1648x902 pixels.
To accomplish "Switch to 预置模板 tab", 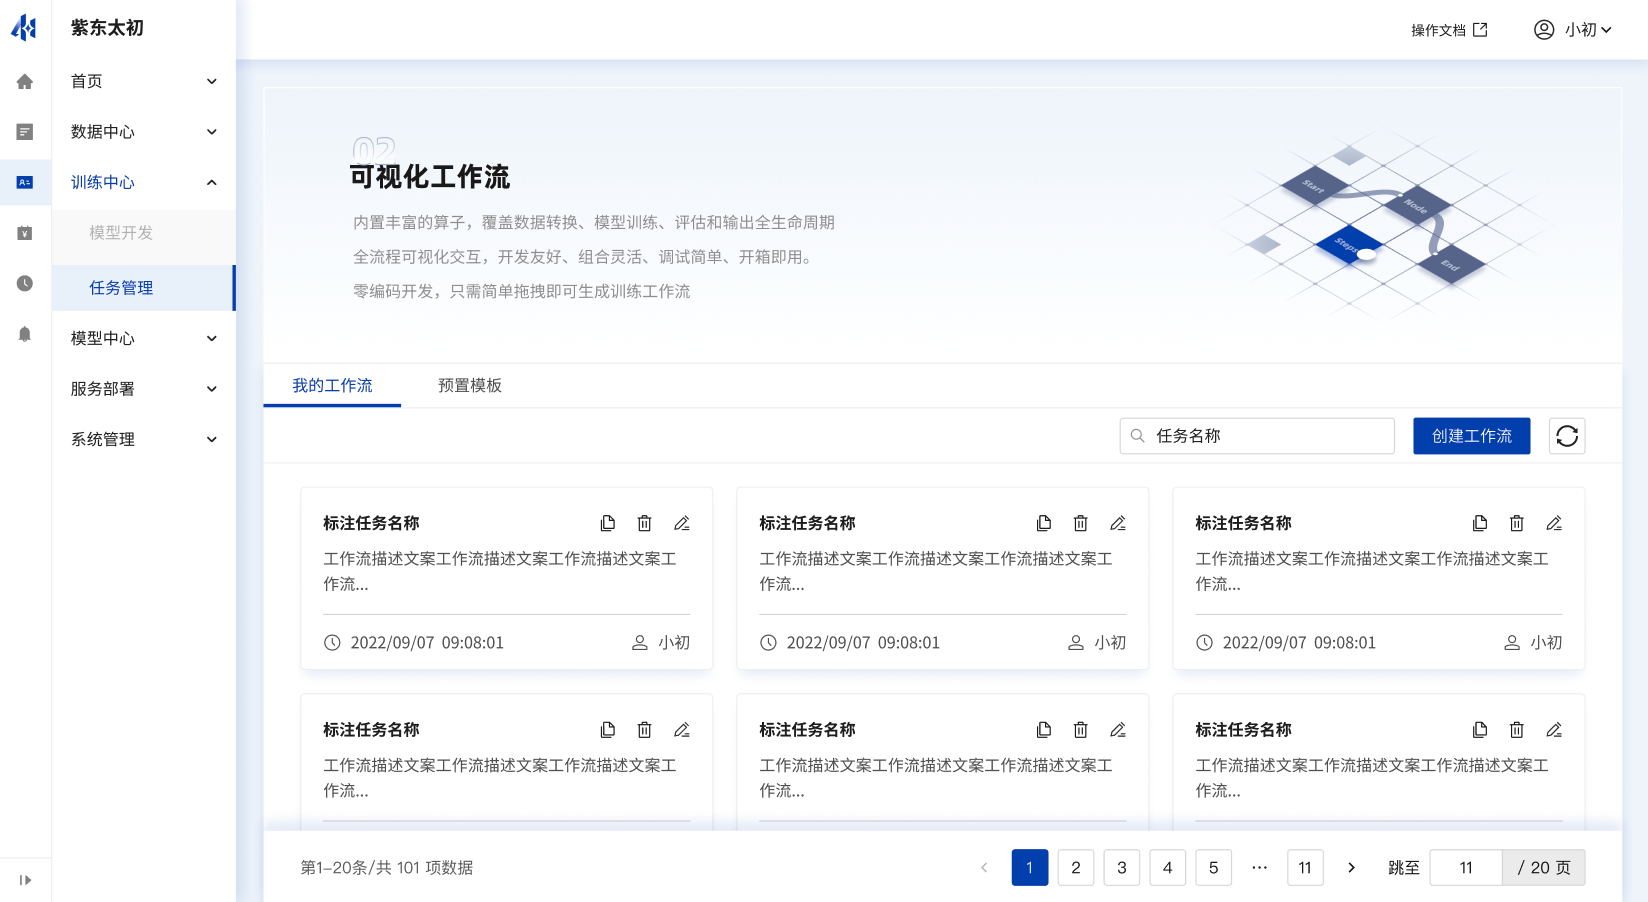I will click(470, 385).
